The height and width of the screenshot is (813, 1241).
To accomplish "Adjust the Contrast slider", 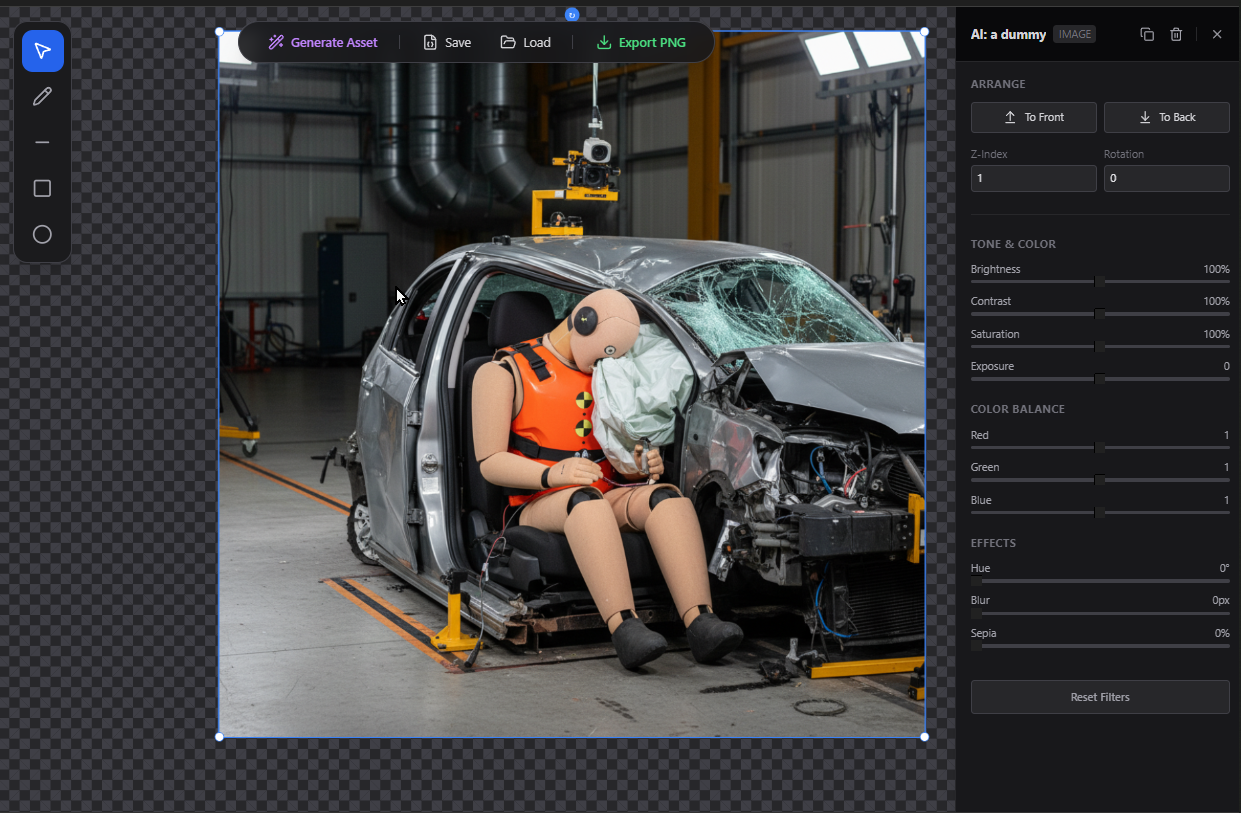I will pos(1100,314).
